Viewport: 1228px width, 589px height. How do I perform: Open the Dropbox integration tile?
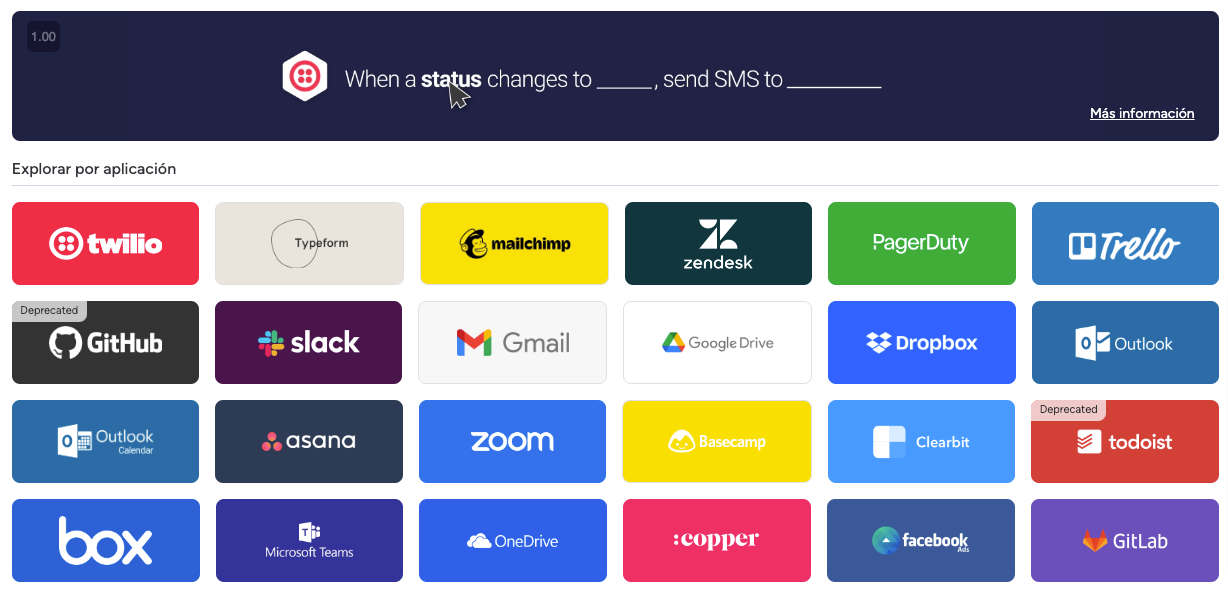pos(922,342)
